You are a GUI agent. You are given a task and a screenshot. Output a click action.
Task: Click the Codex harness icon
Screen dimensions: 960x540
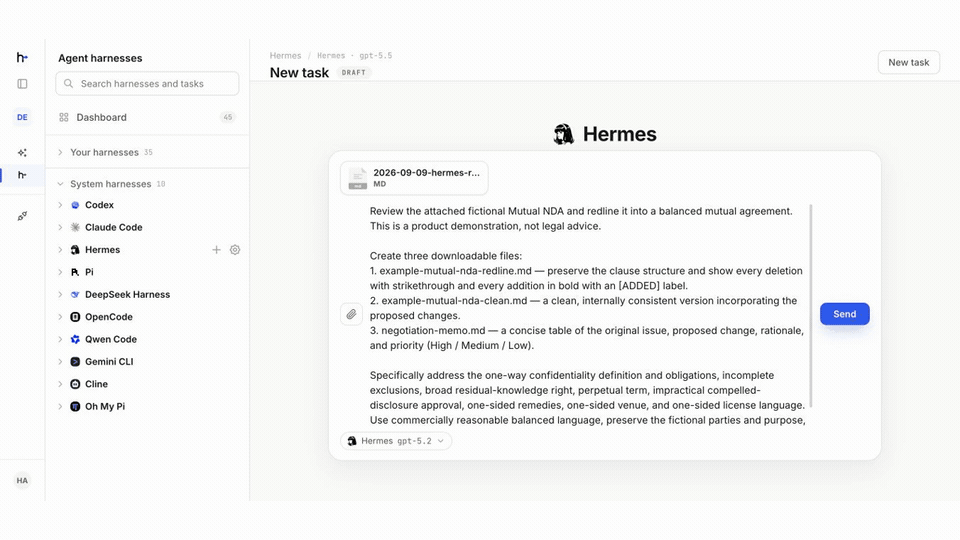tap(75, 205)
